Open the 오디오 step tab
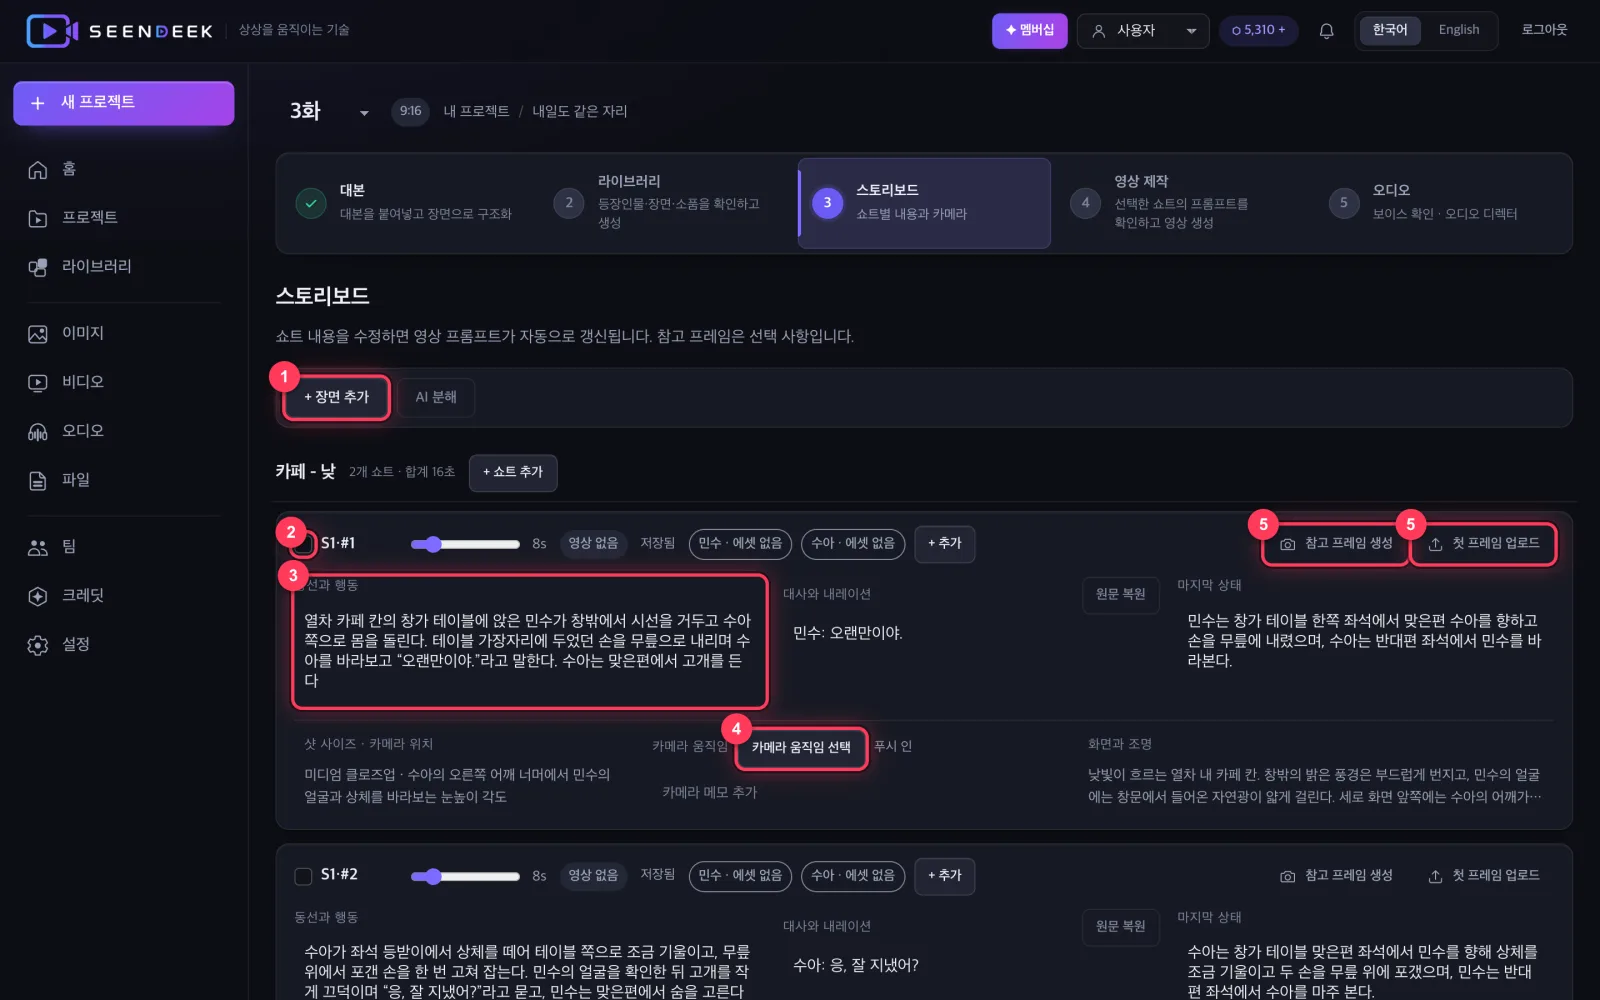The height and width of the screenshot is (1000, 1600). [1443, 202]
